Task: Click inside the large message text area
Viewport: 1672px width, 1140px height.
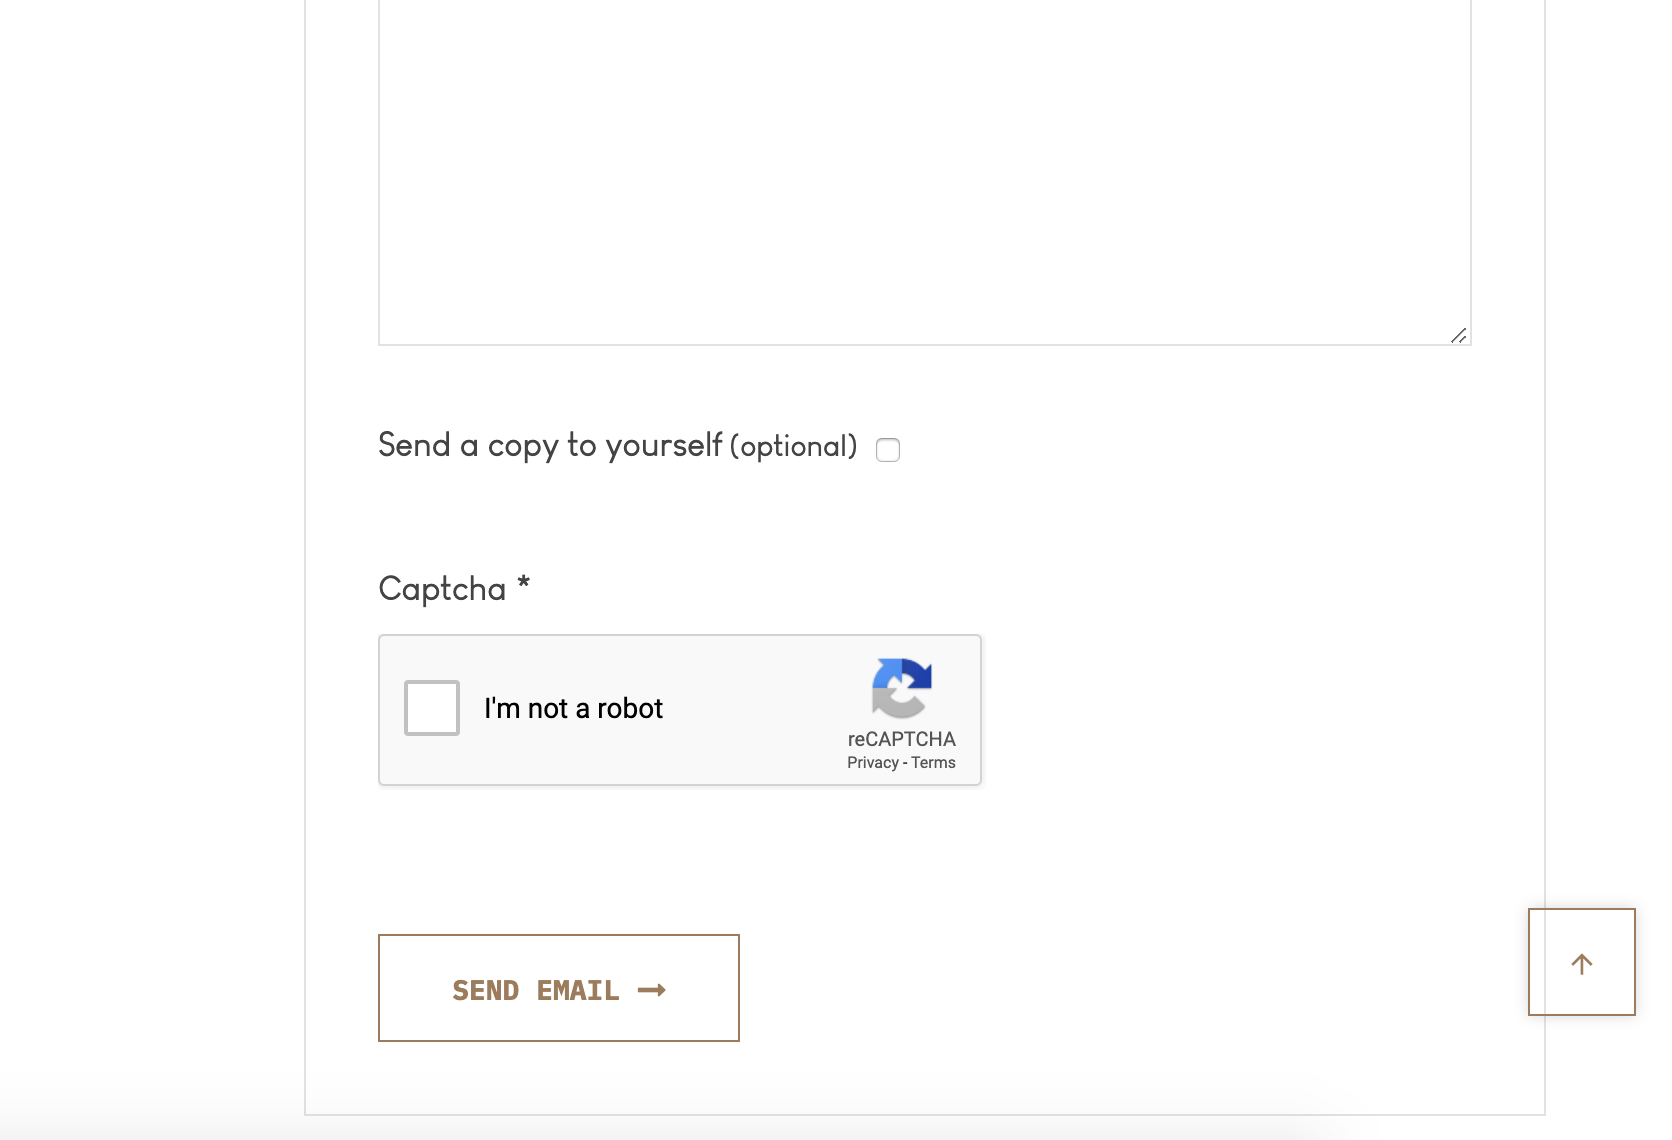Action: [924, 170]
